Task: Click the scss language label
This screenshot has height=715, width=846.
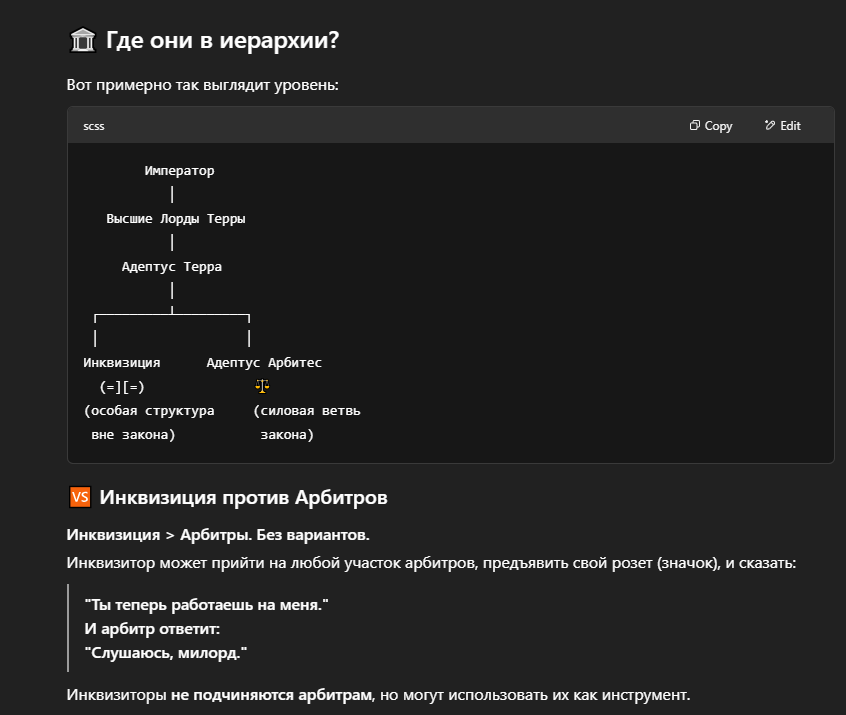Action: tap(94, 126)
